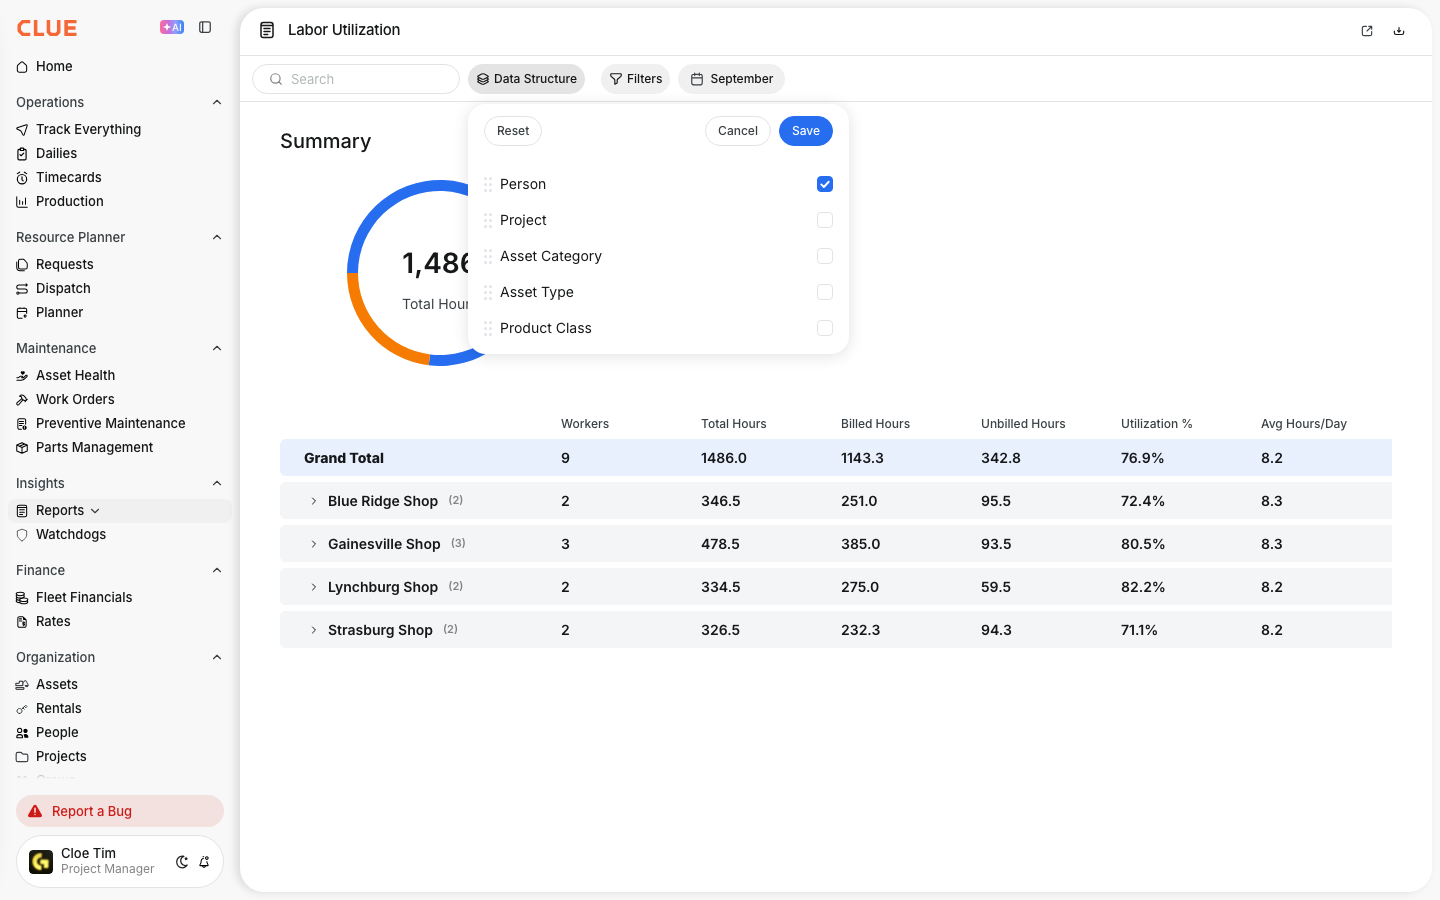Click drag handle beside Project
Viewport: 1440px width, 900px height.
(x=488, y=220)
